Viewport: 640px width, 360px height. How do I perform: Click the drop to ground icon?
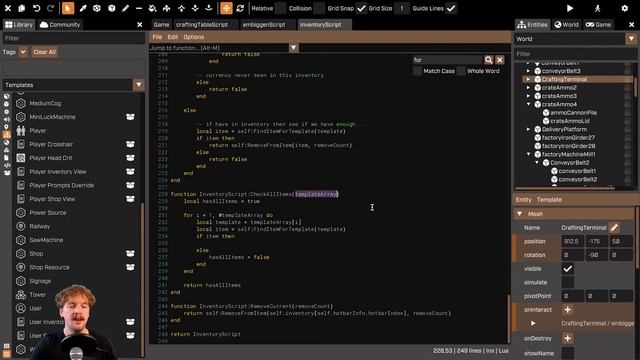pyautogui.click(x=209, y=8)
